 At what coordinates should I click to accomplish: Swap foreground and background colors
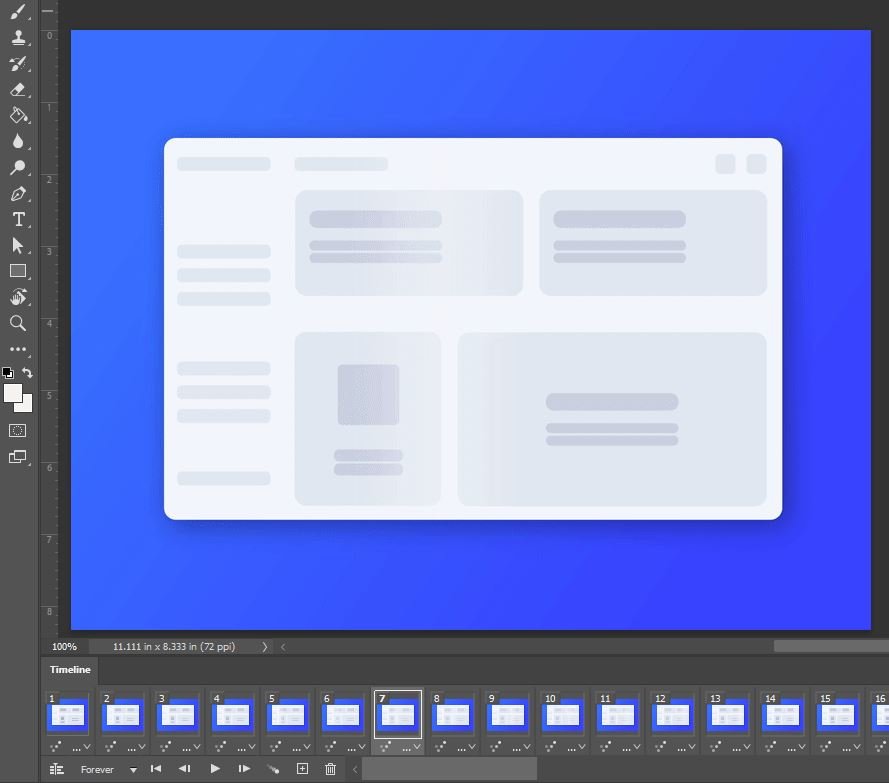pos(27,373)
